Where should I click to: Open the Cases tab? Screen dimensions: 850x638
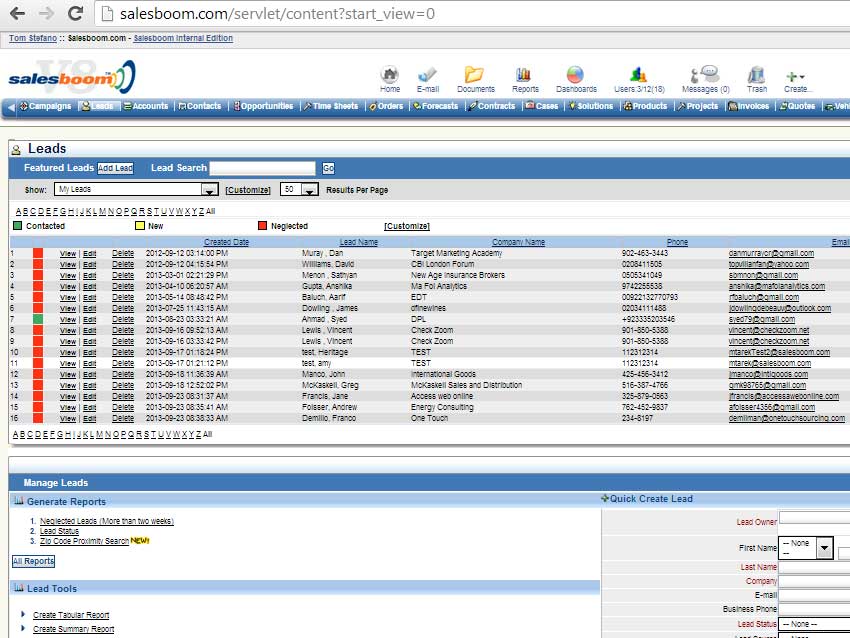[542, 106]
